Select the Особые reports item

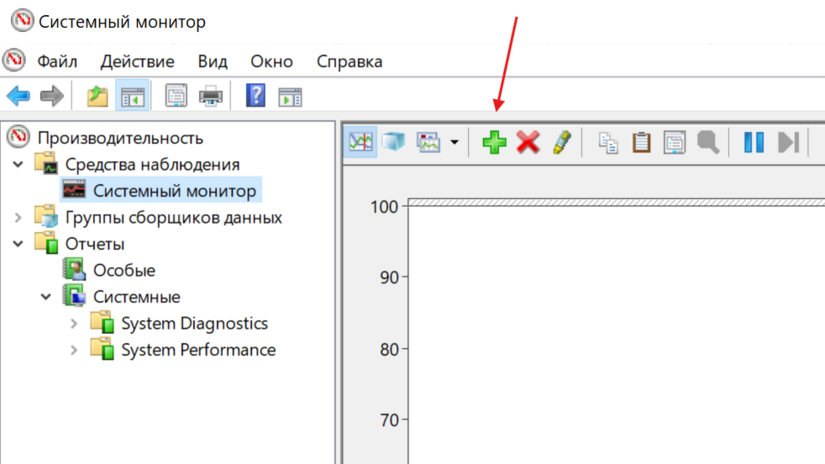click(x=124, y=270)
